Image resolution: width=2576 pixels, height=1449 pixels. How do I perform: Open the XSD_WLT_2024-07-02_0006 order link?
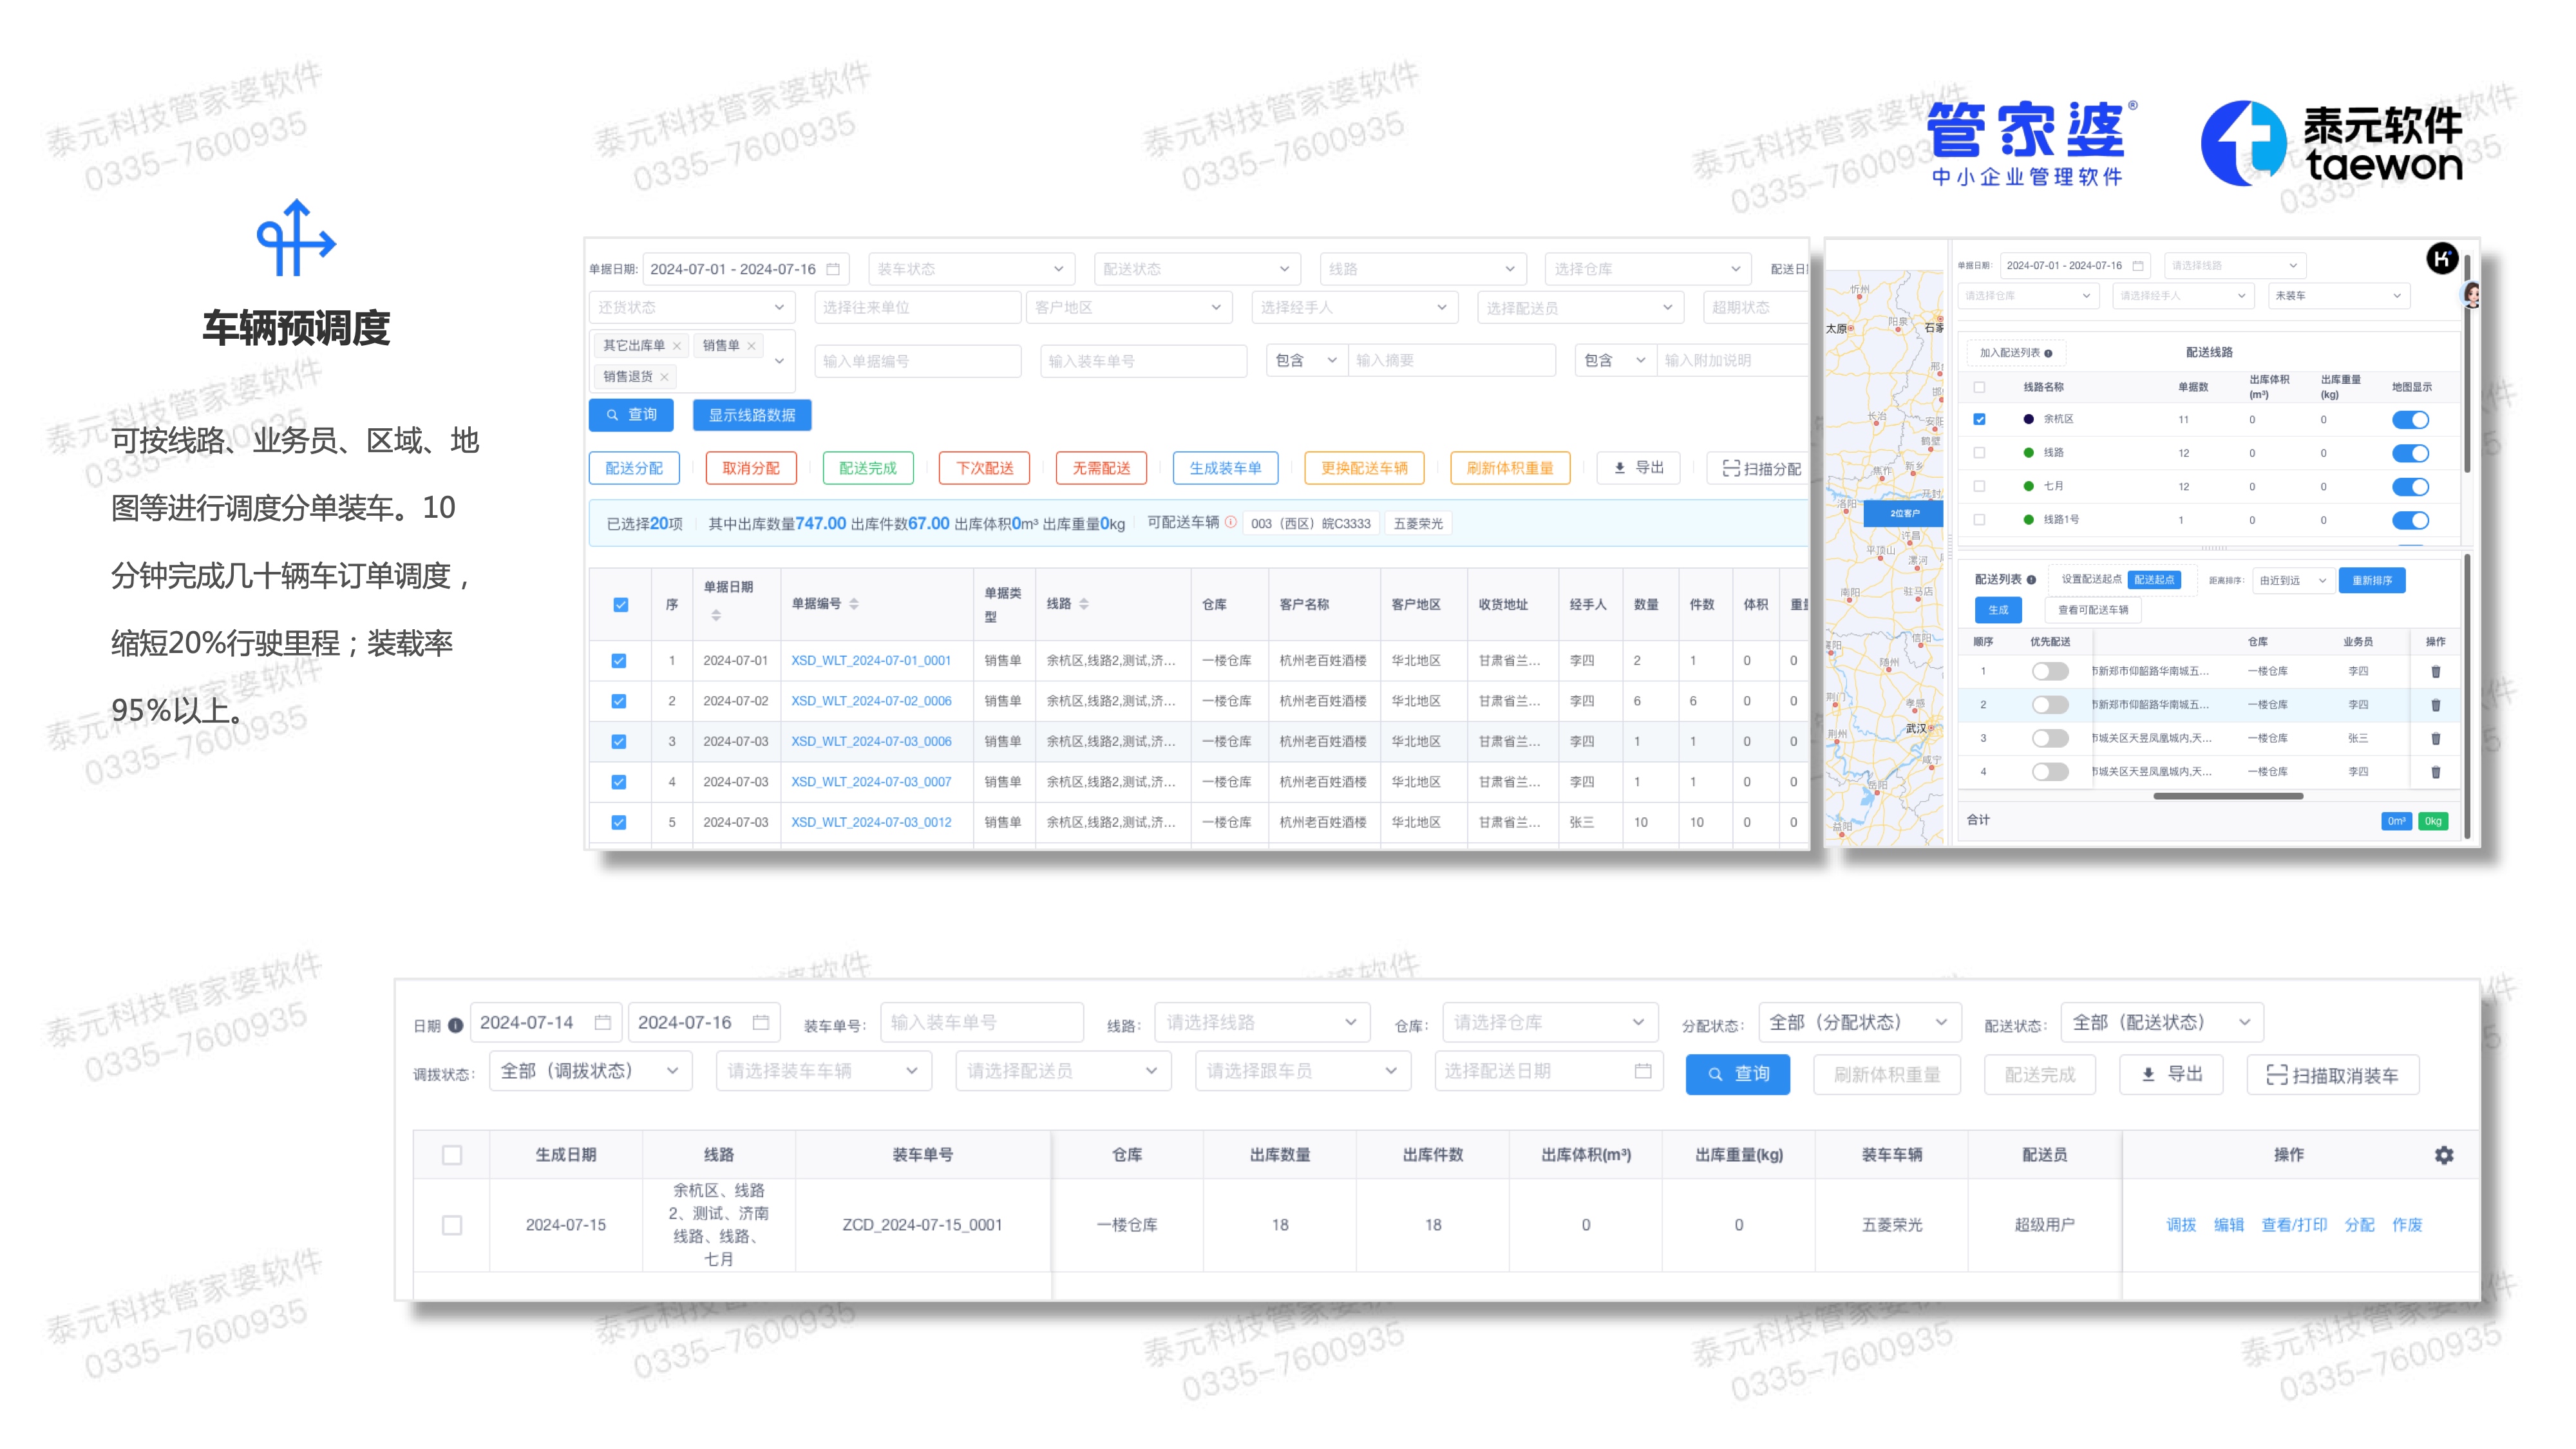pyautogui.click(x=871, y=701)
